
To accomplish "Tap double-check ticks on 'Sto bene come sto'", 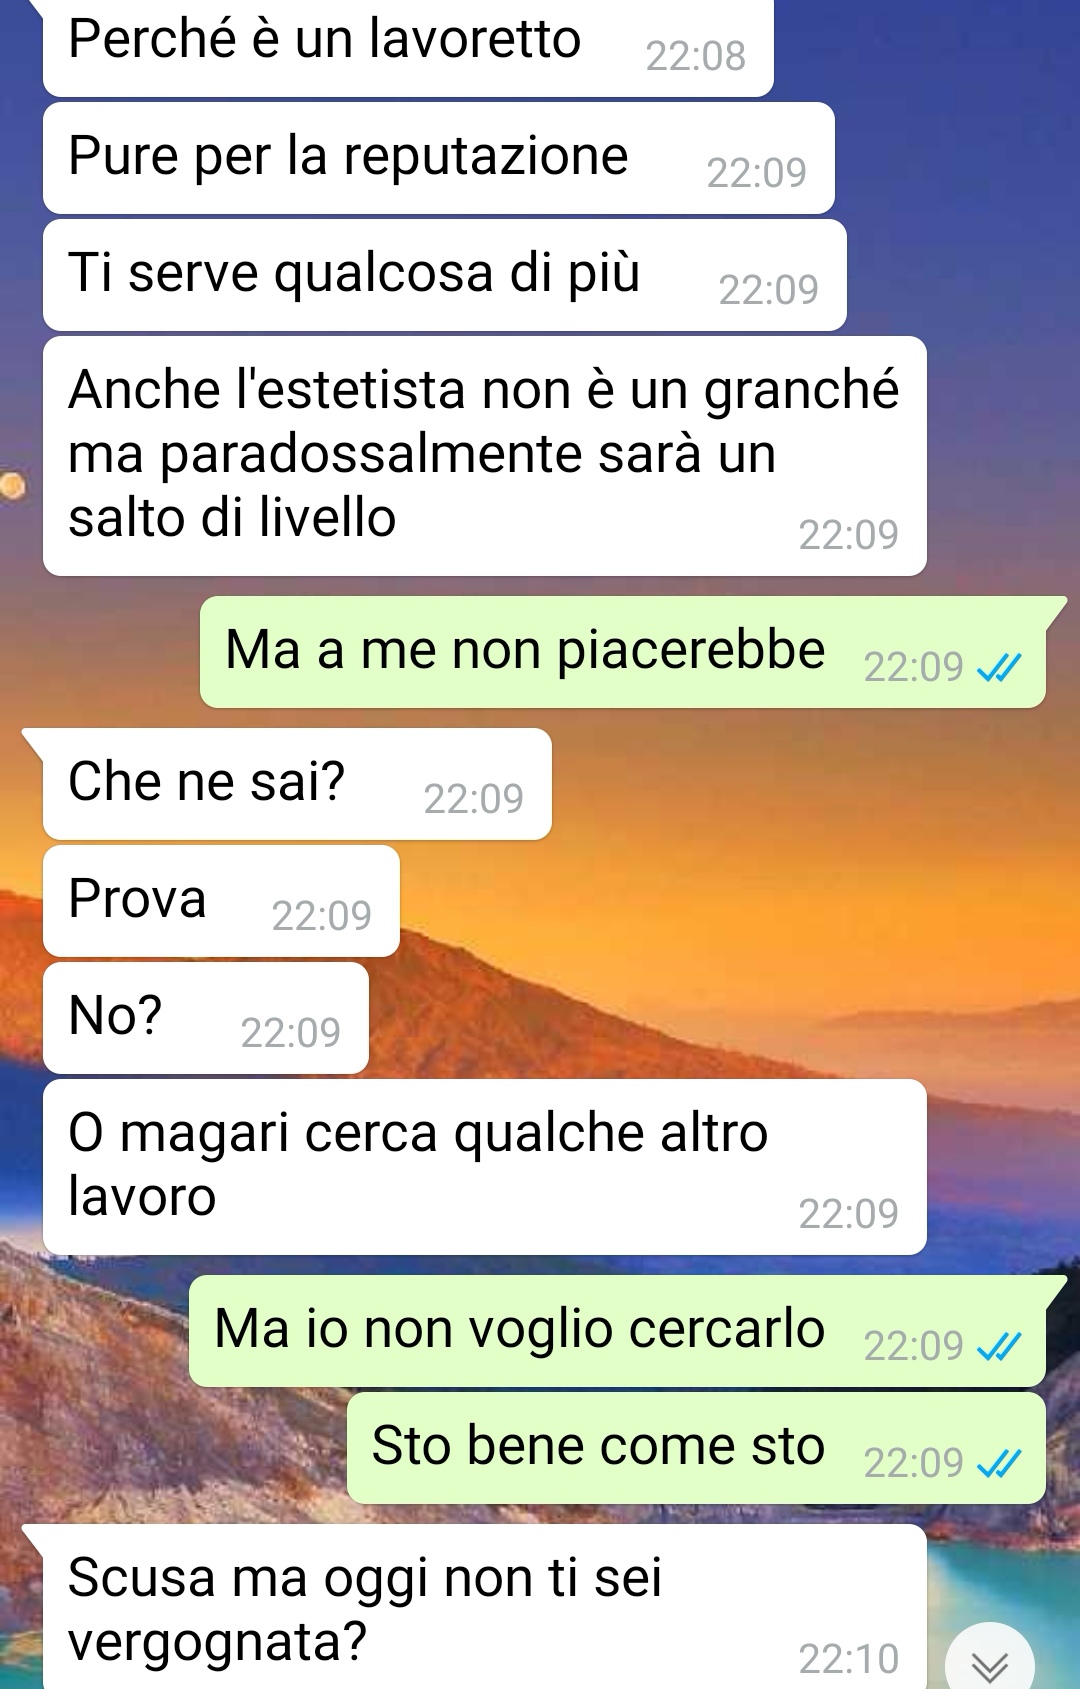I will tap(999, 1464).
